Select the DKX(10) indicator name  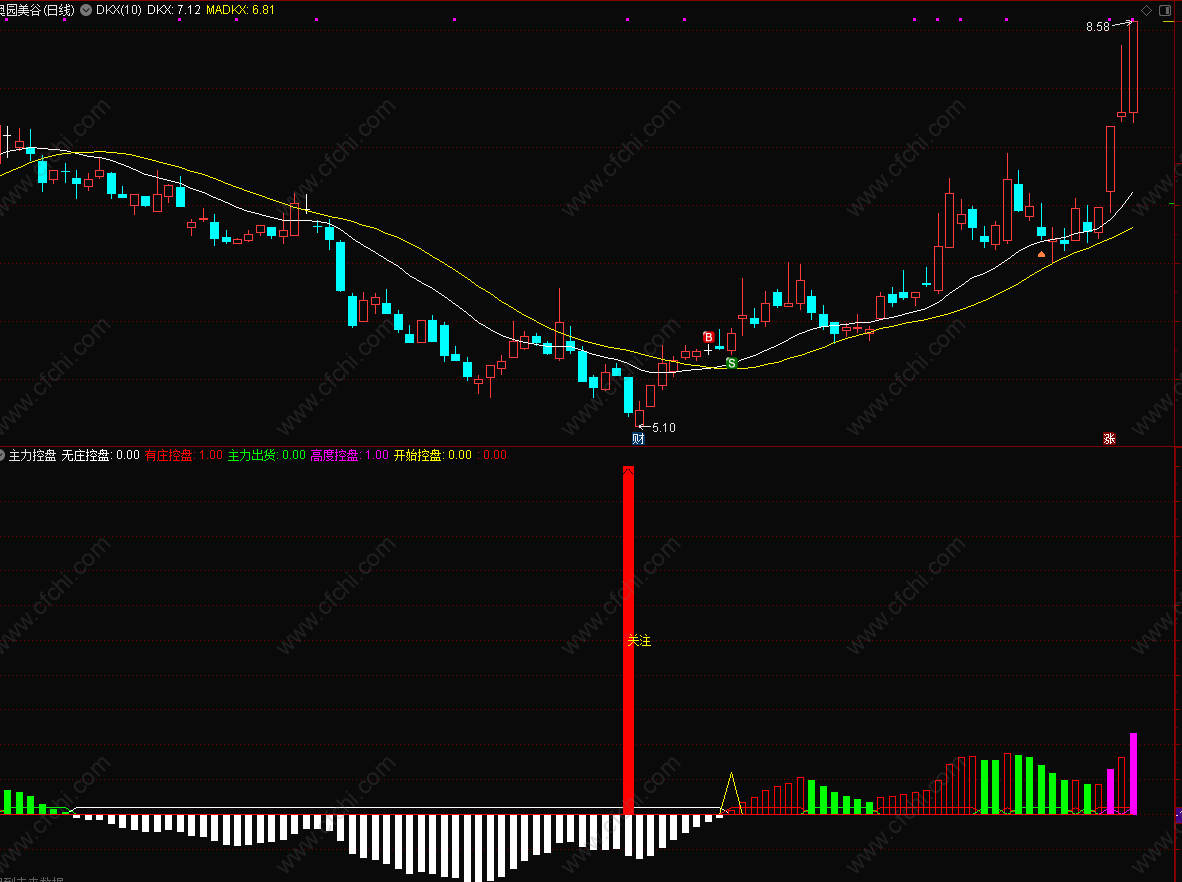click(118, 10)
